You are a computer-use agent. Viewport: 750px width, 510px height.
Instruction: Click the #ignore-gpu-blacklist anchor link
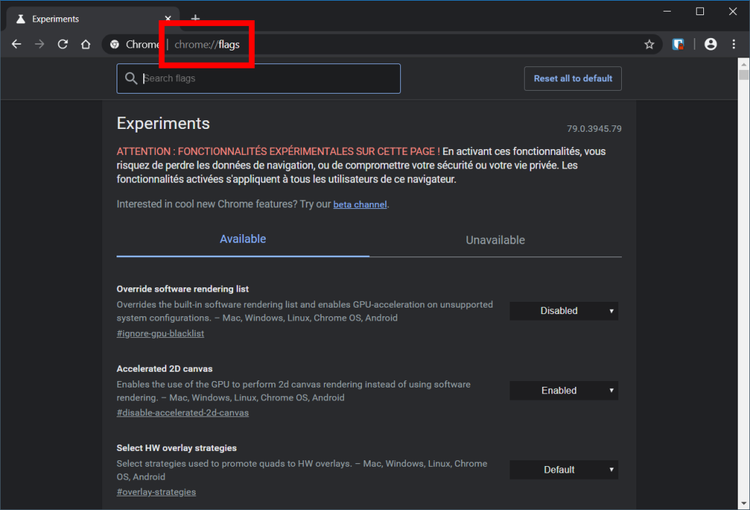pos(160,333)
